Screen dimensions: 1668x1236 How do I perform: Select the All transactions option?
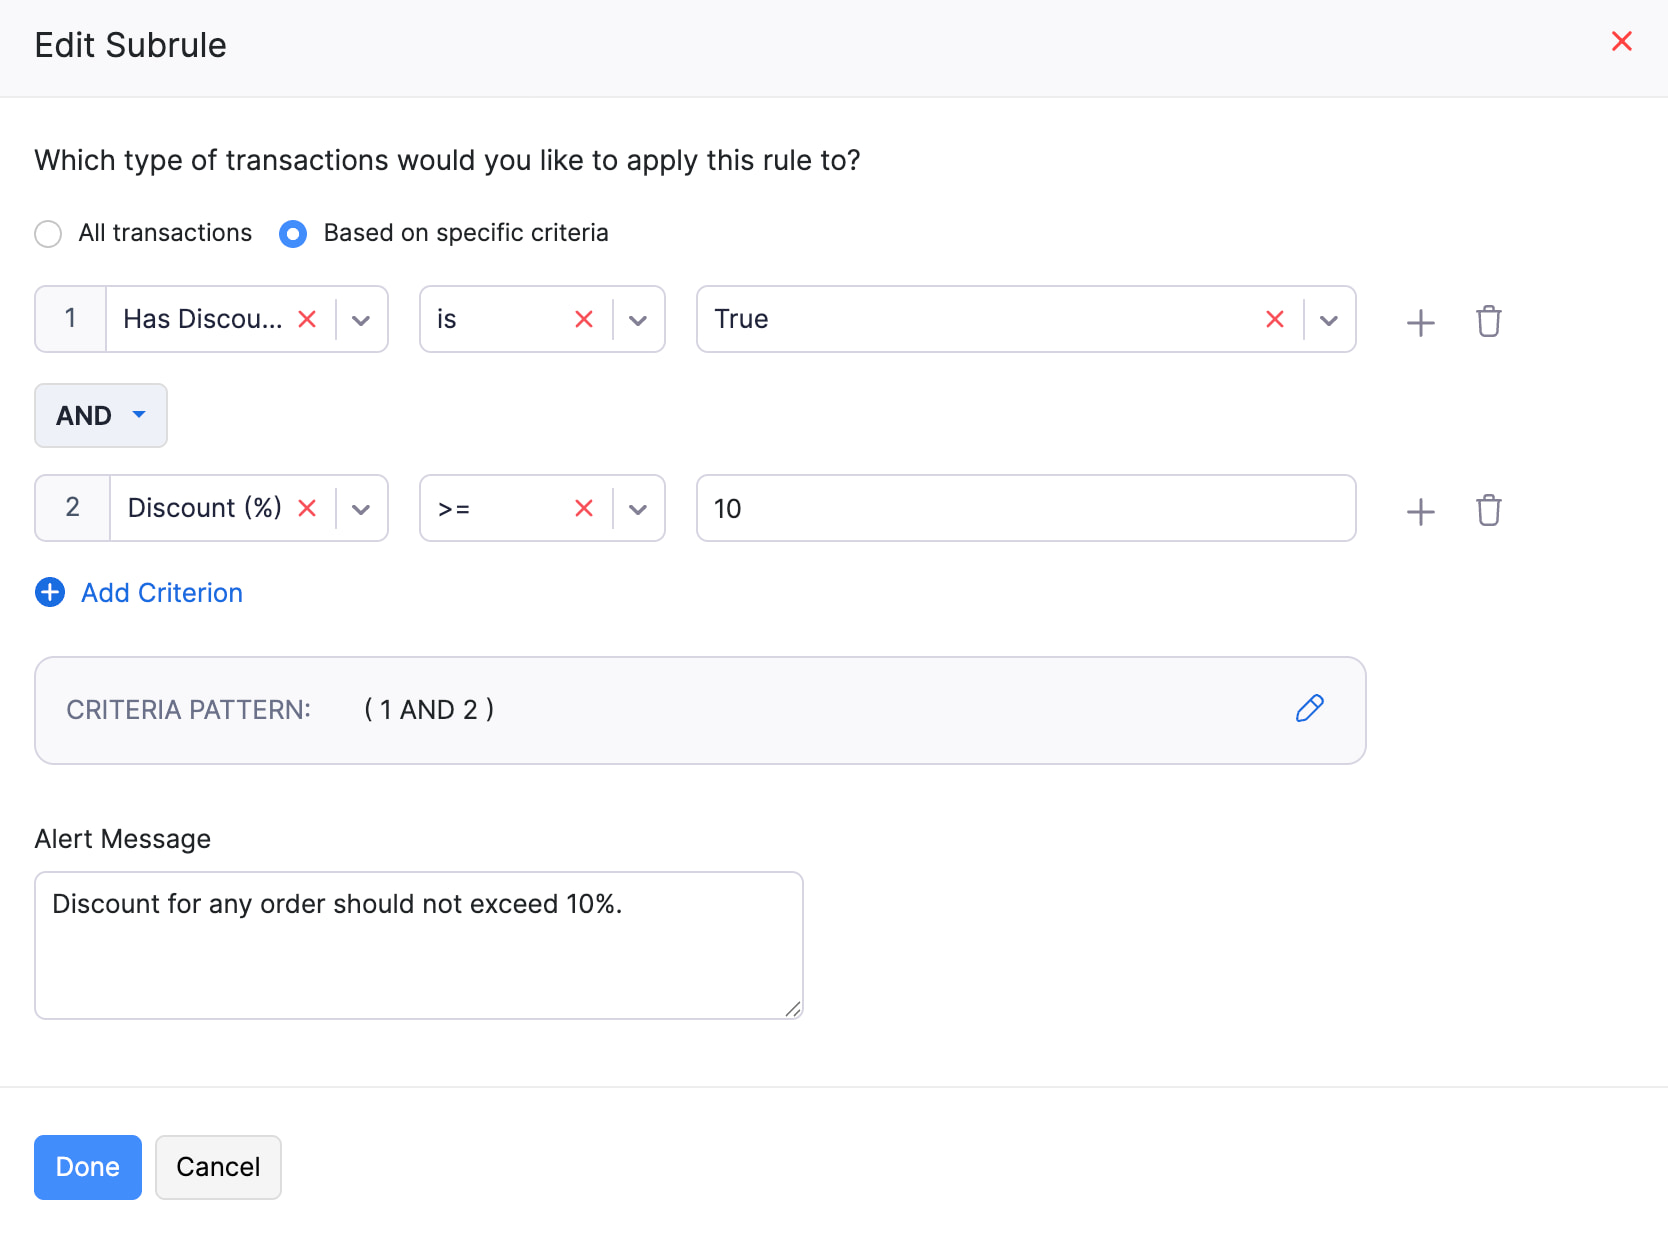pyautogui.click(x=48, y=233)
